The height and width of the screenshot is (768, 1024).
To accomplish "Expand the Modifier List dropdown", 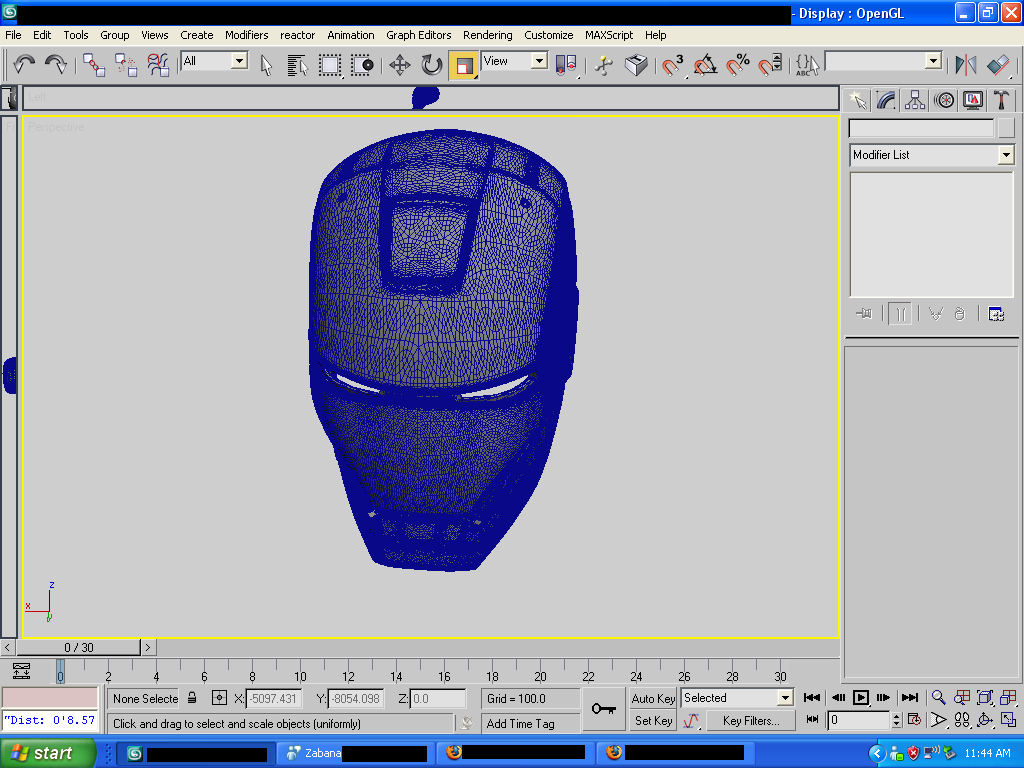I will pyautogui.click(x=1005, y=155).
